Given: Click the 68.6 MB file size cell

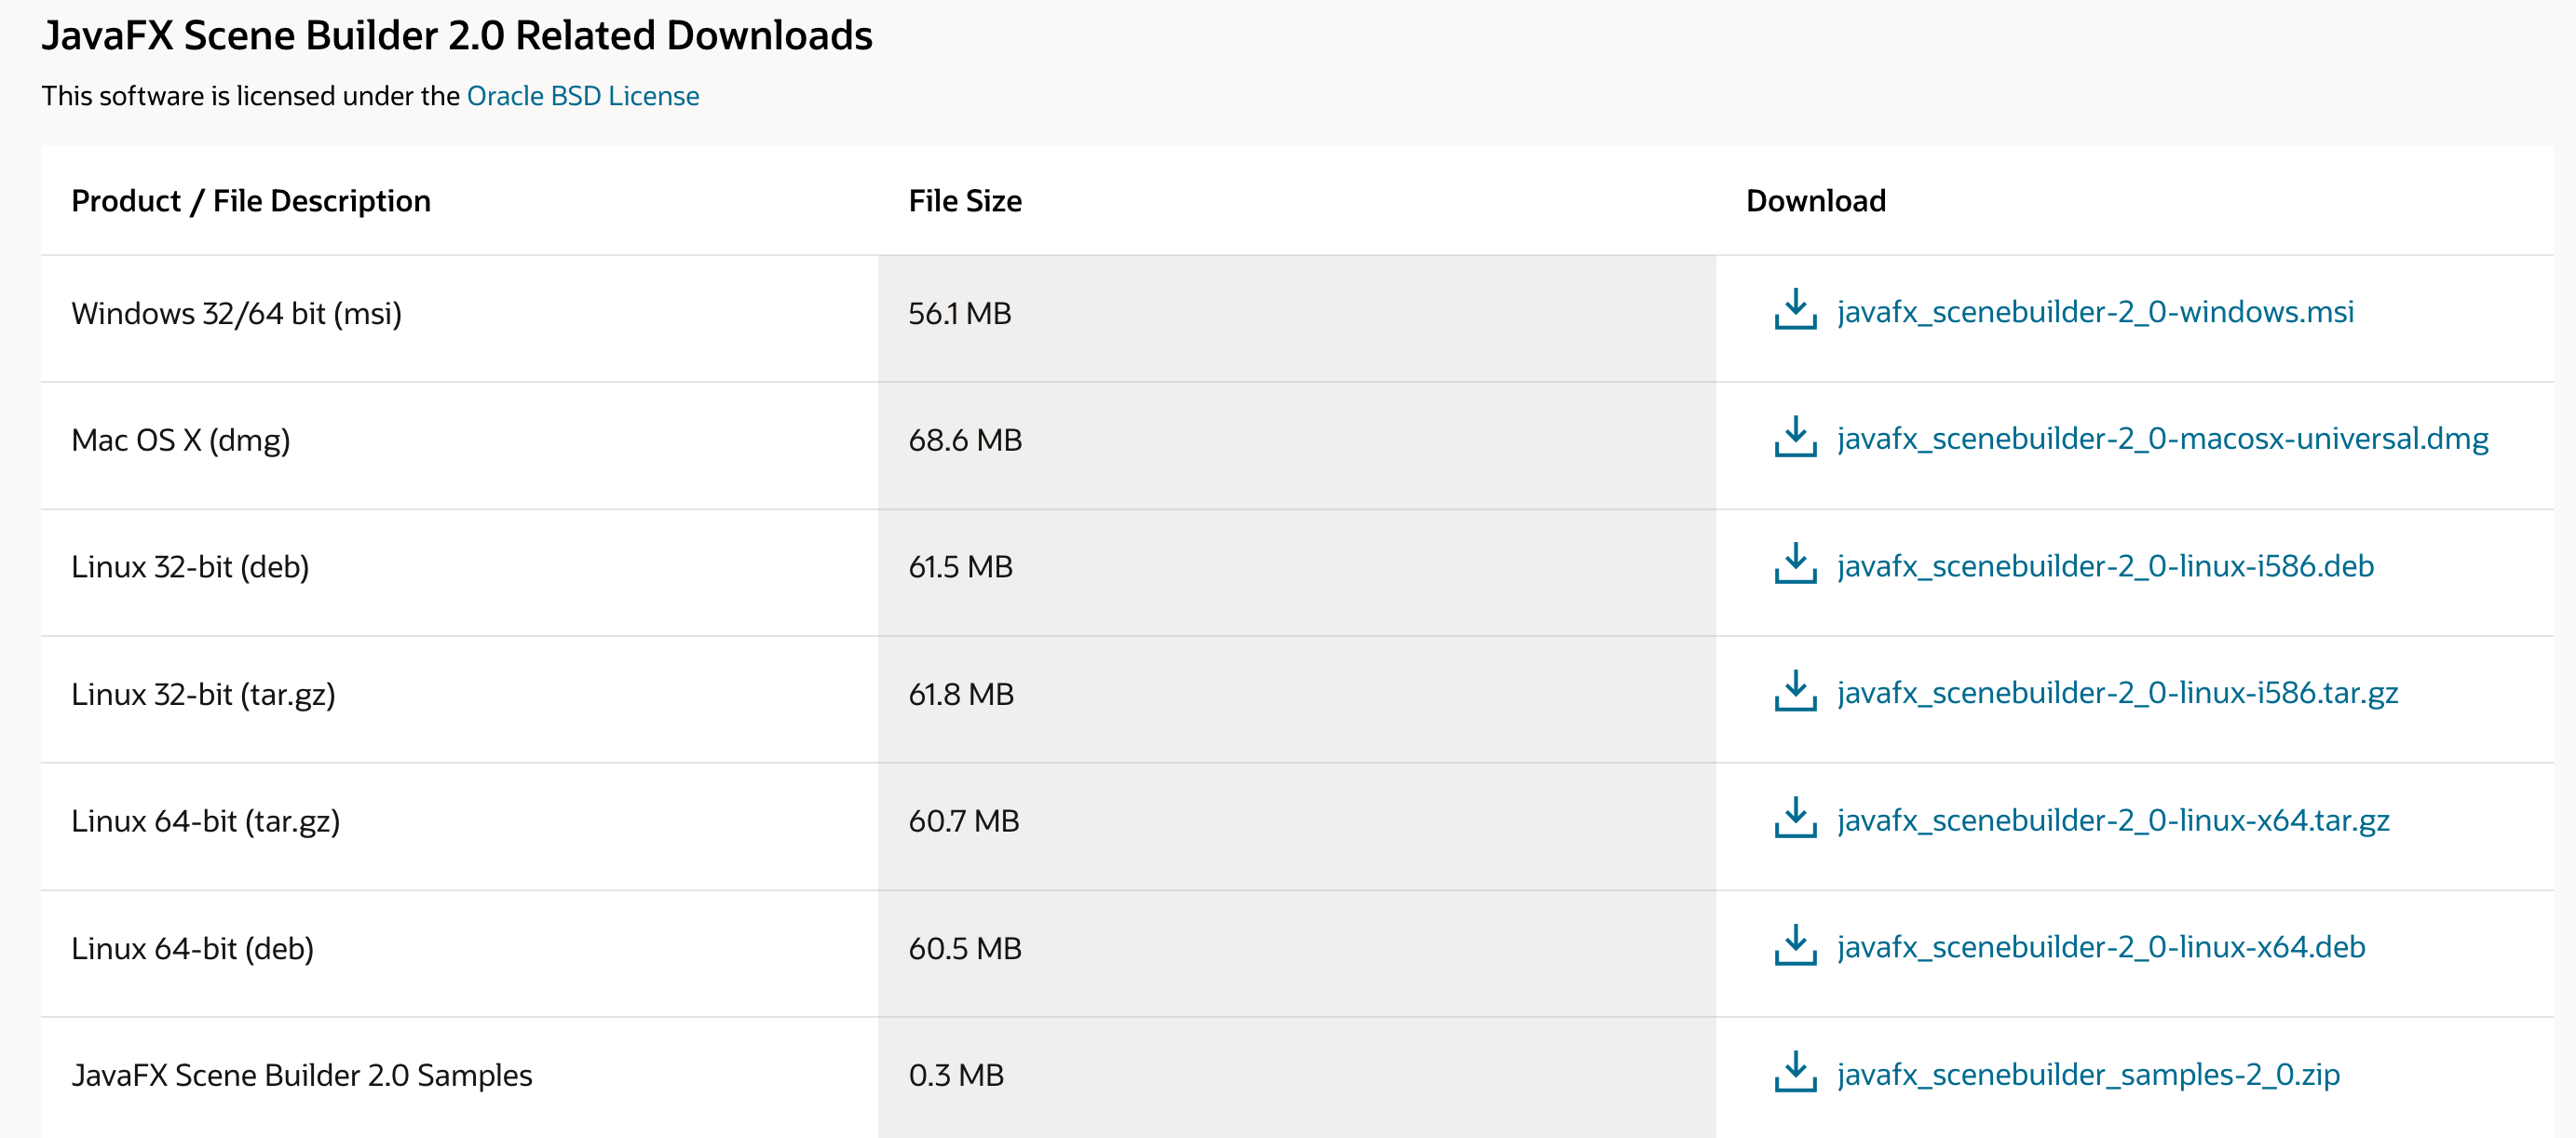Looking at the screenshot, I should [x=964, y=440].
